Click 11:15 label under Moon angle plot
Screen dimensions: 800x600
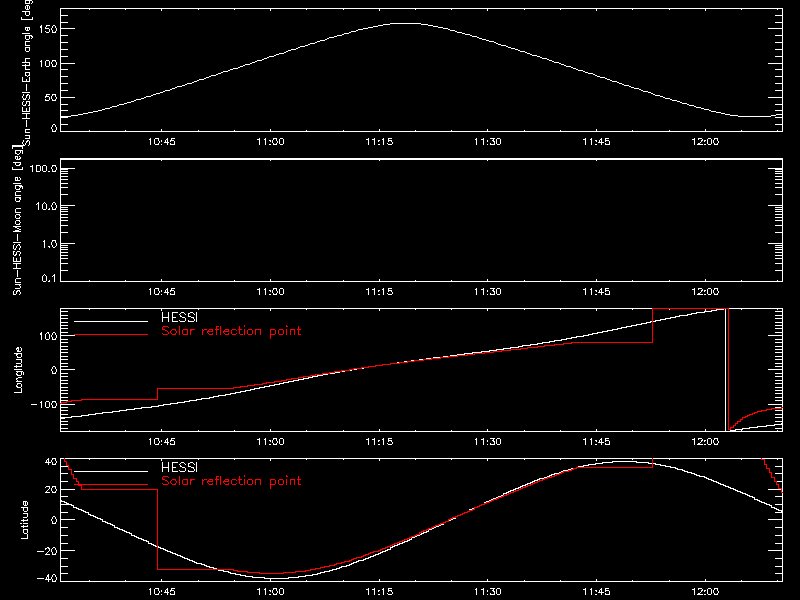point(379,292)
